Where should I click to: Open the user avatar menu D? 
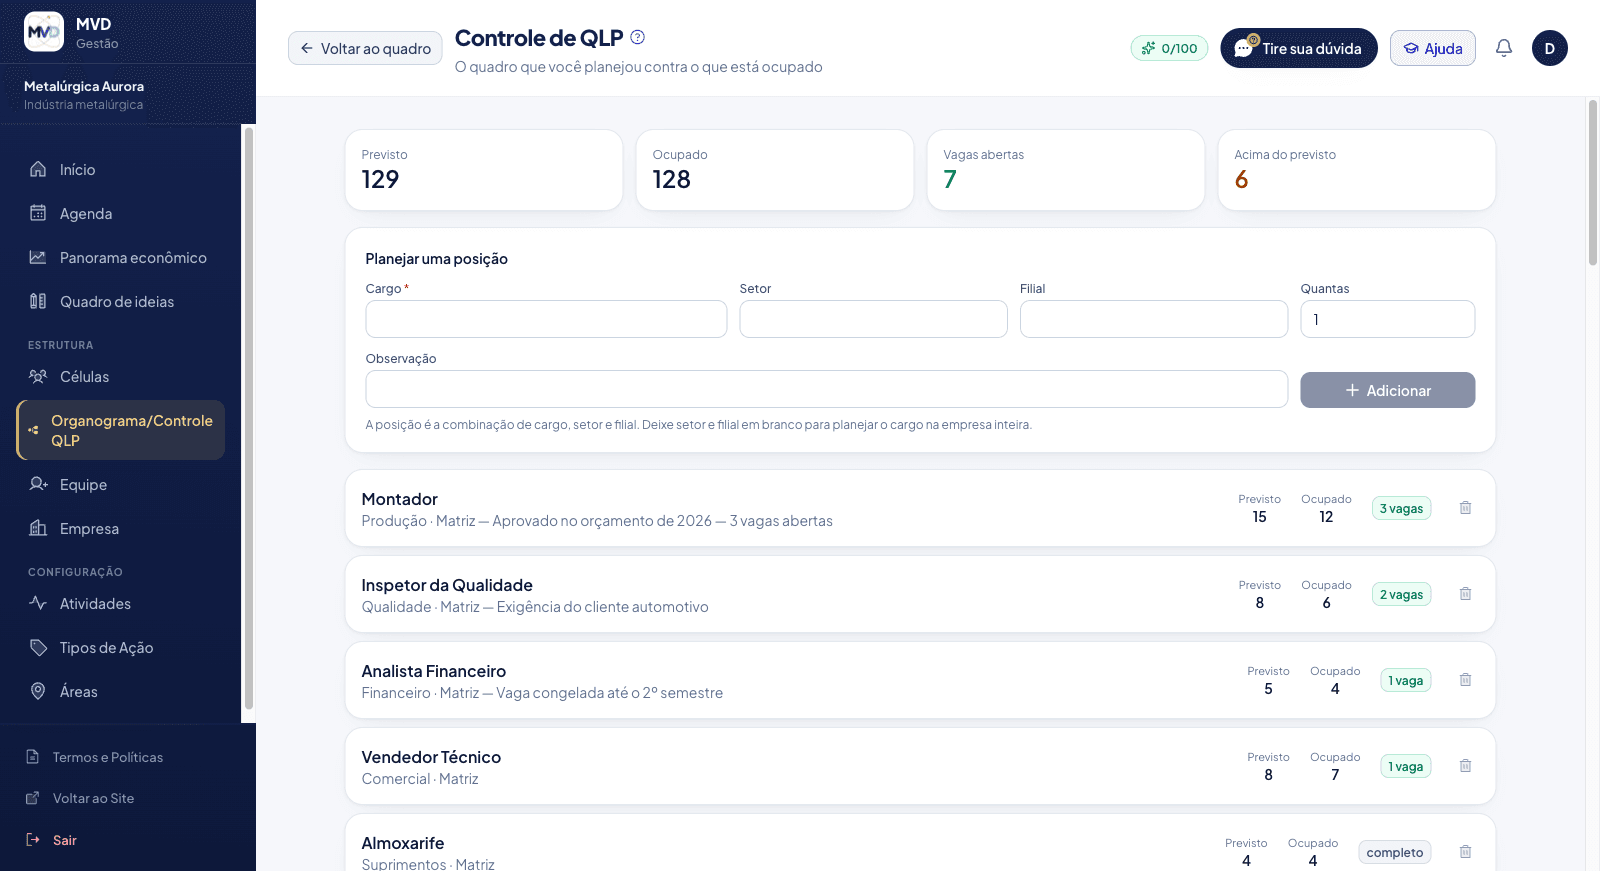point(1550,48)
